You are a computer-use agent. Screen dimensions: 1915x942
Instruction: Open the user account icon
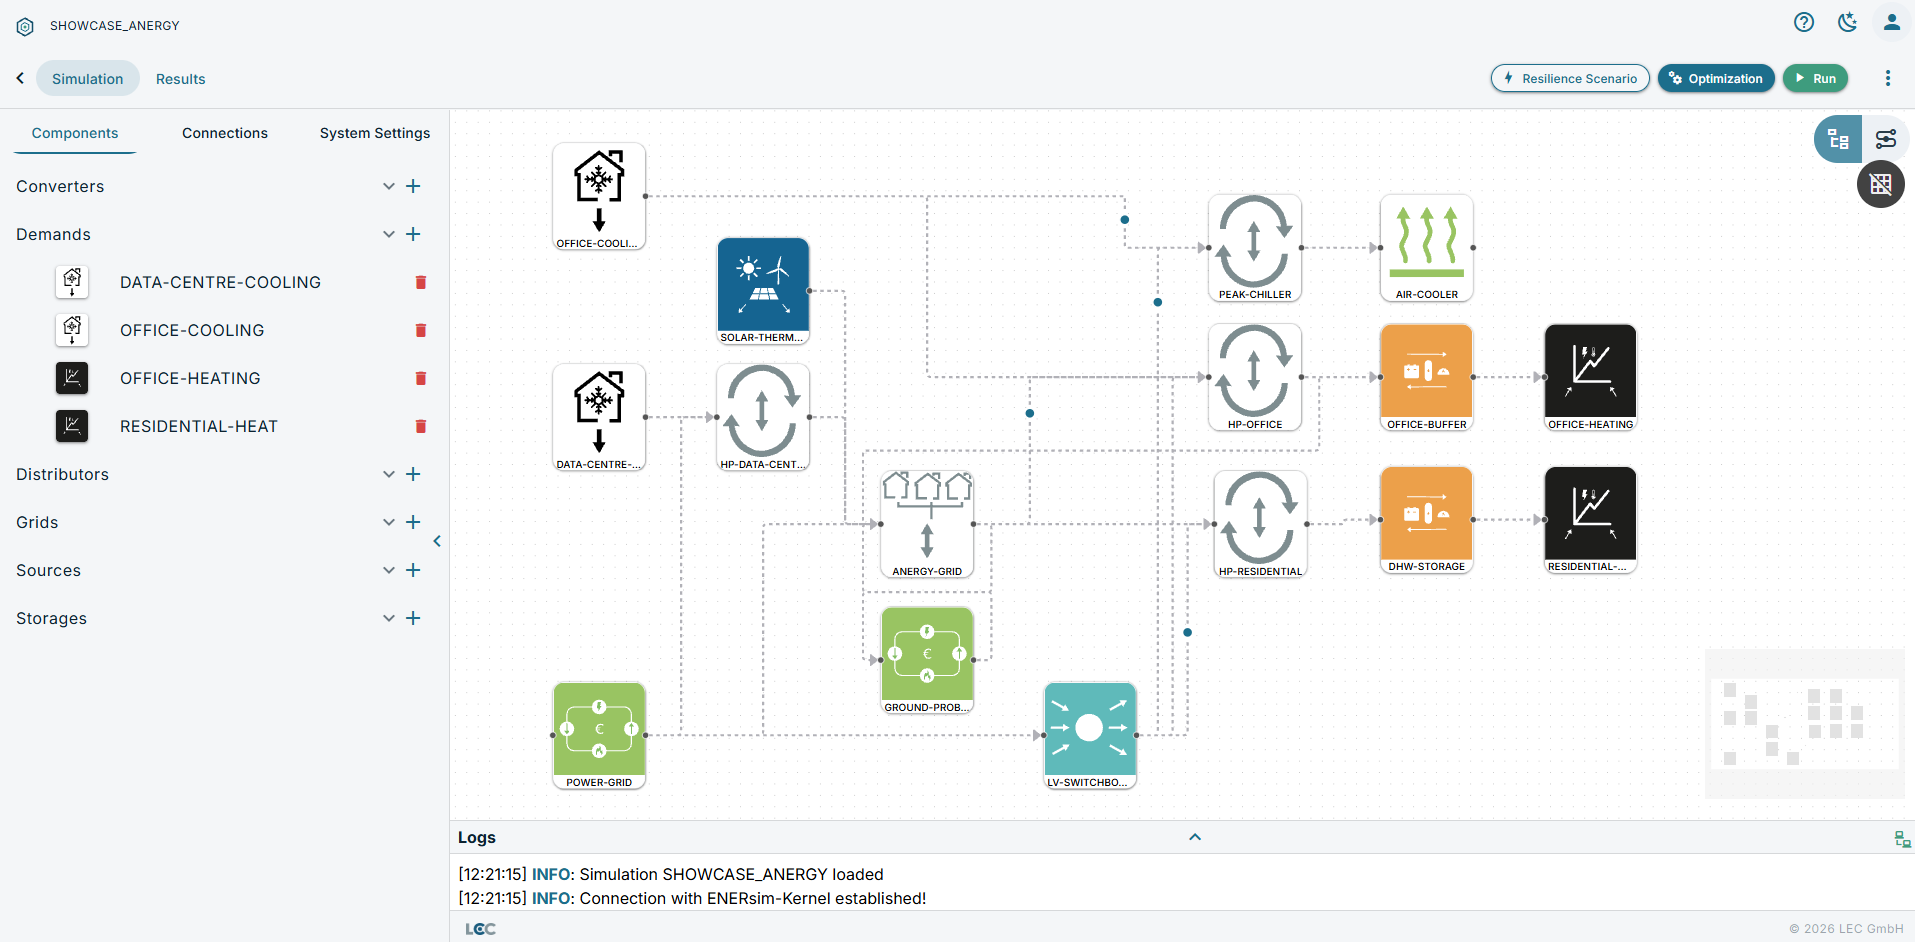(1892, 22)
